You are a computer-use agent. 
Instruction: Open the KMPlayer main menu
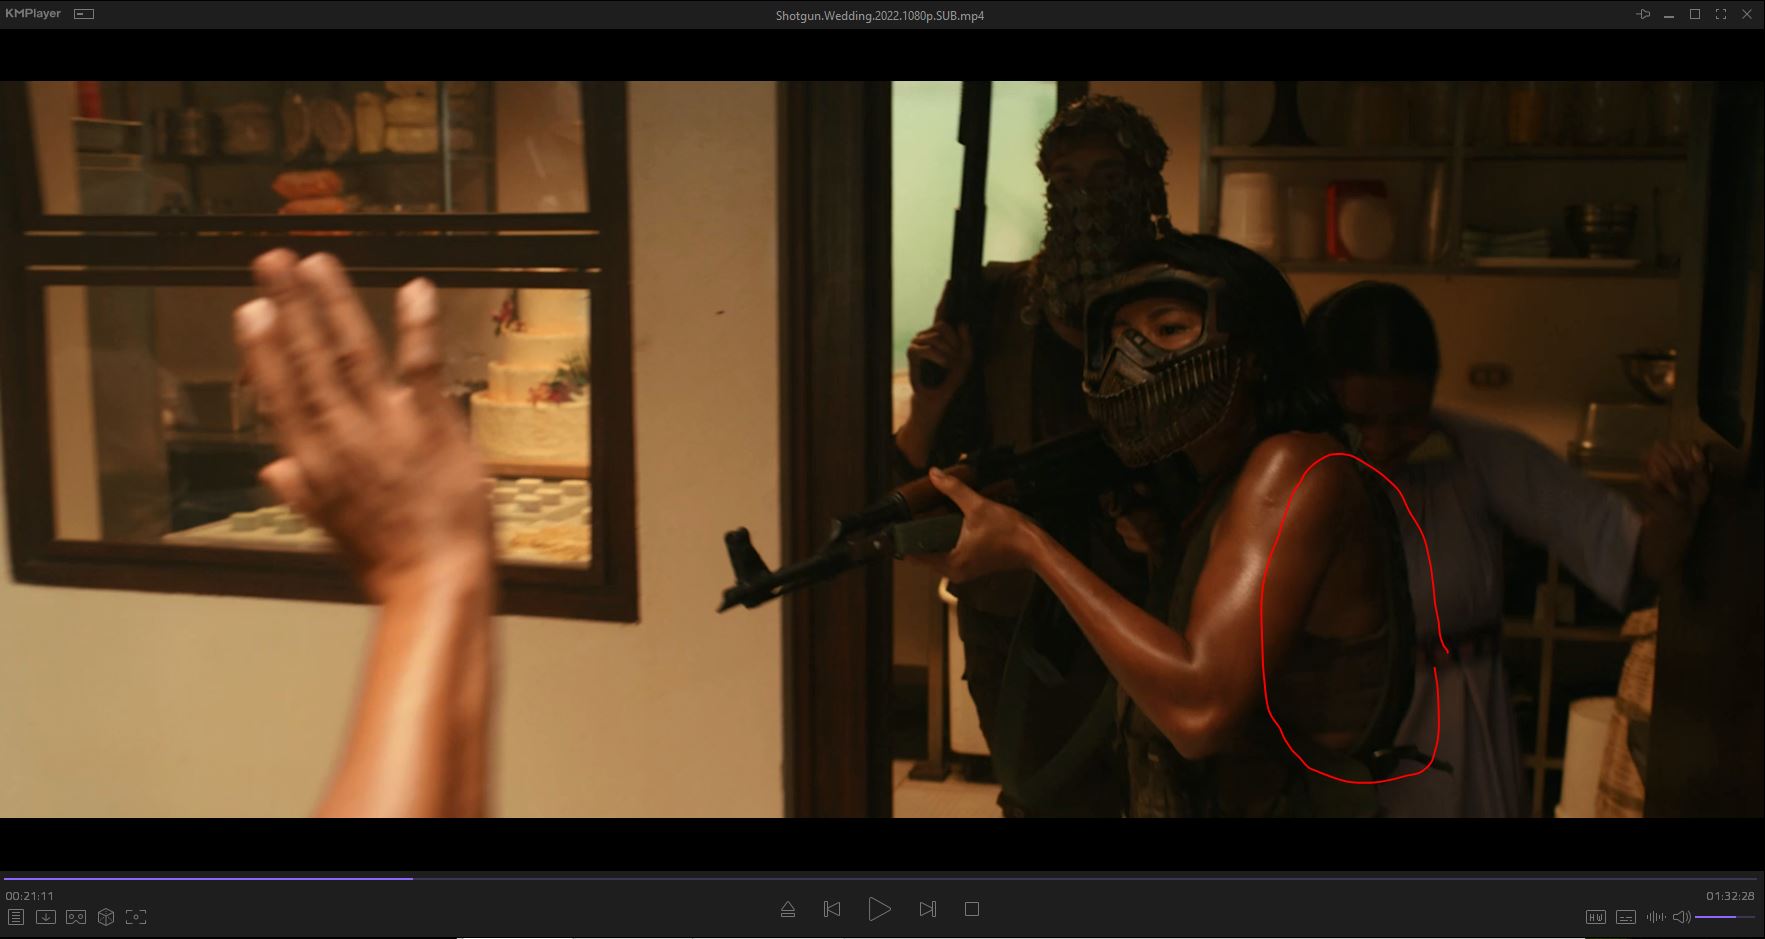(33, 14)
